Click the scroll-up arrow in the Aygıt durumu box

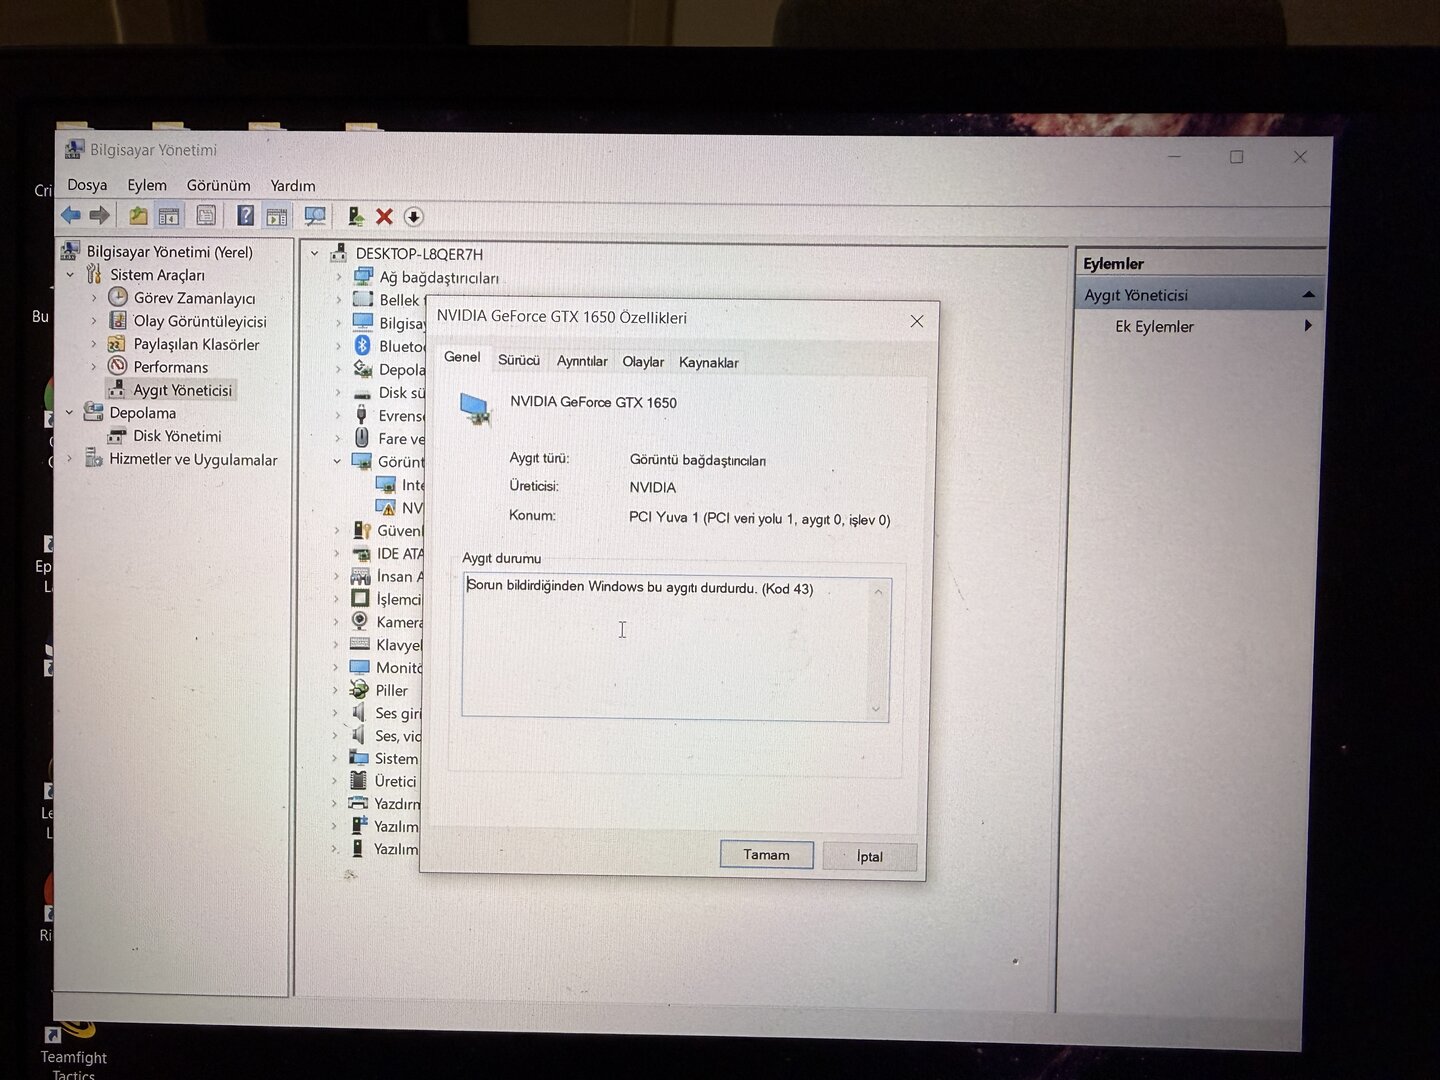(x=878, y=592)
